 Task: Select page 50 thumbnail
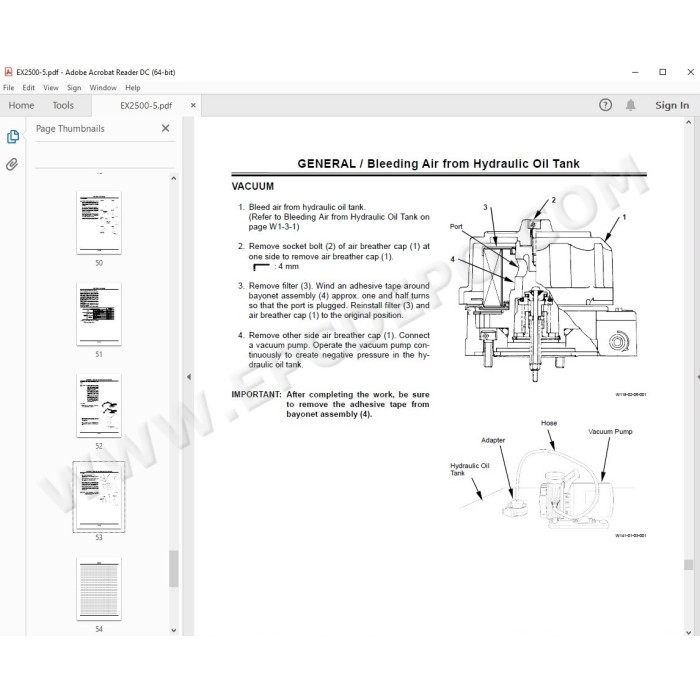(x=99, y=223)
